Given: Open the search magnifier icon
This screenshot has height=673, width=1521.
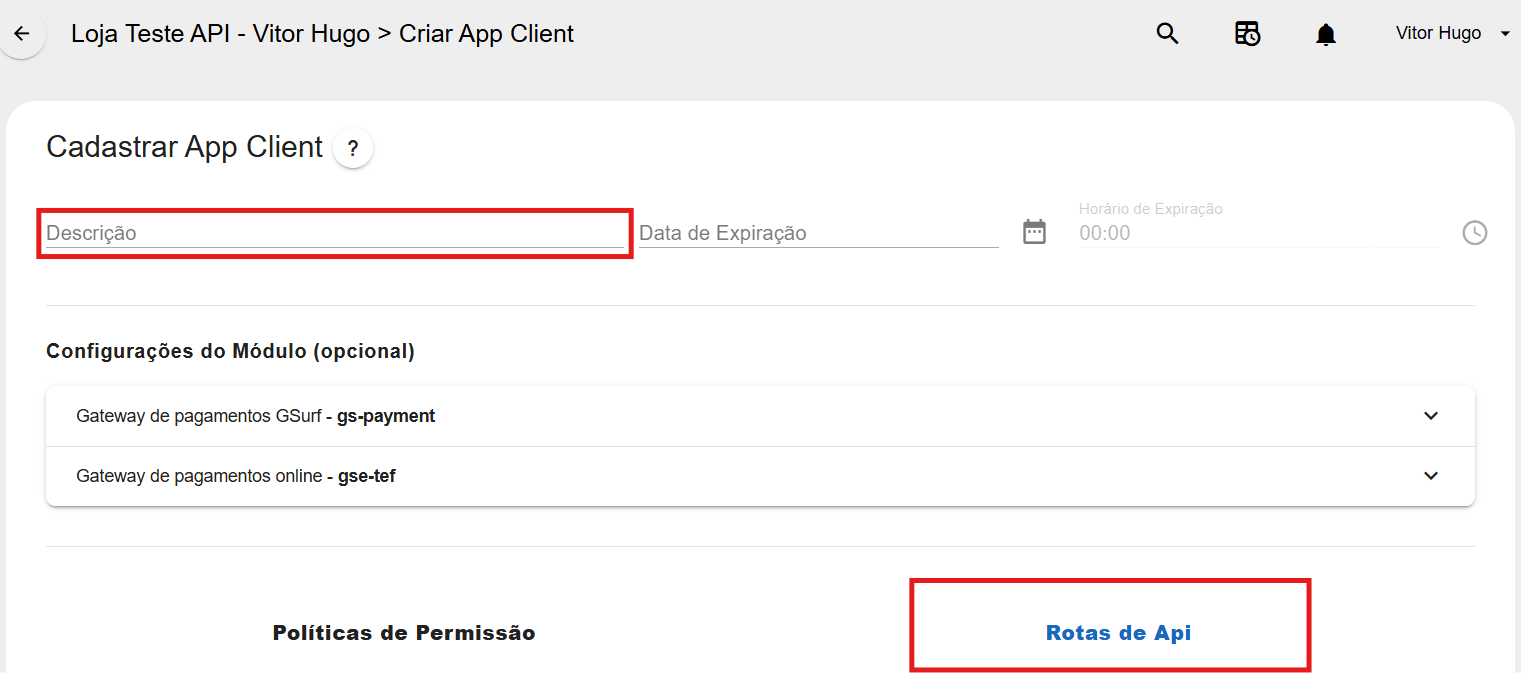Looking at the screenshot, I should [1166, 33].
